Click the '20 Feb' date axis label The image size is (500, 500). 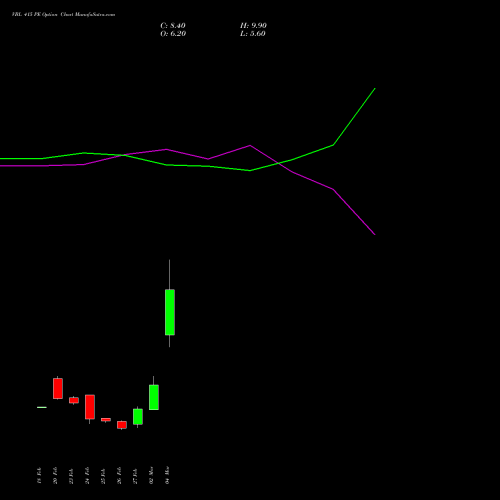[x=55, y=475]
